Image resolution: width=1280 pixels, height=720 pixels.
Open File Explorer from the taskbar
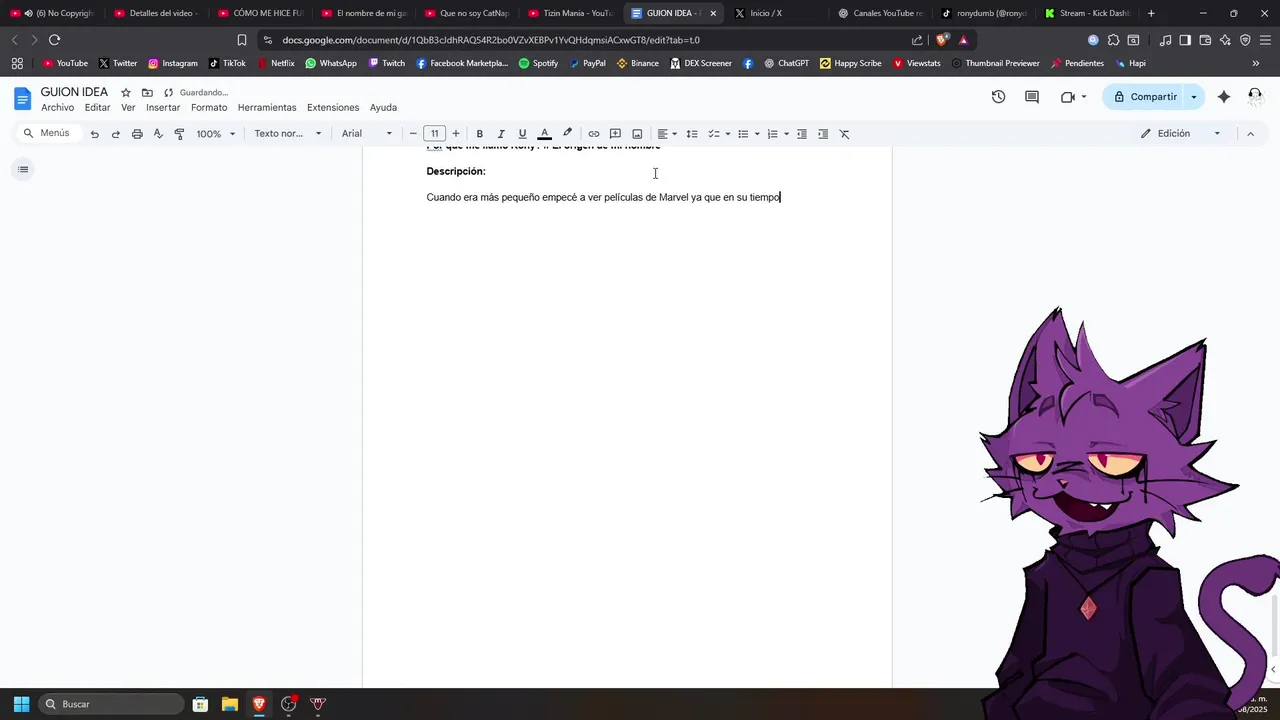(229, 704)
